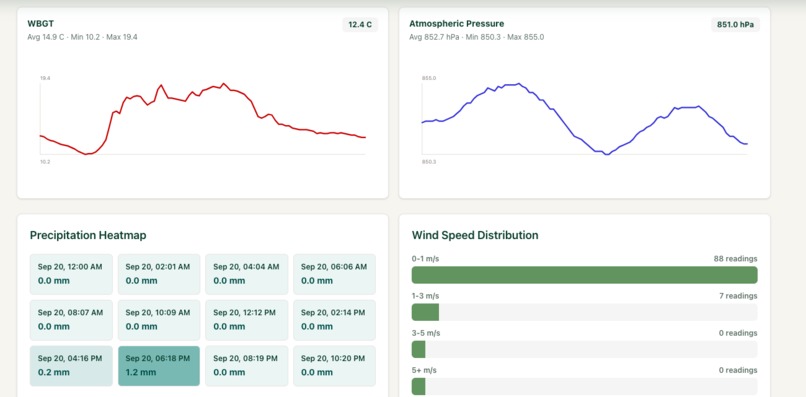Select the Sep 20, 06:06 AM heatmap cell
This screenshot has height=397, width=806.
334,274
